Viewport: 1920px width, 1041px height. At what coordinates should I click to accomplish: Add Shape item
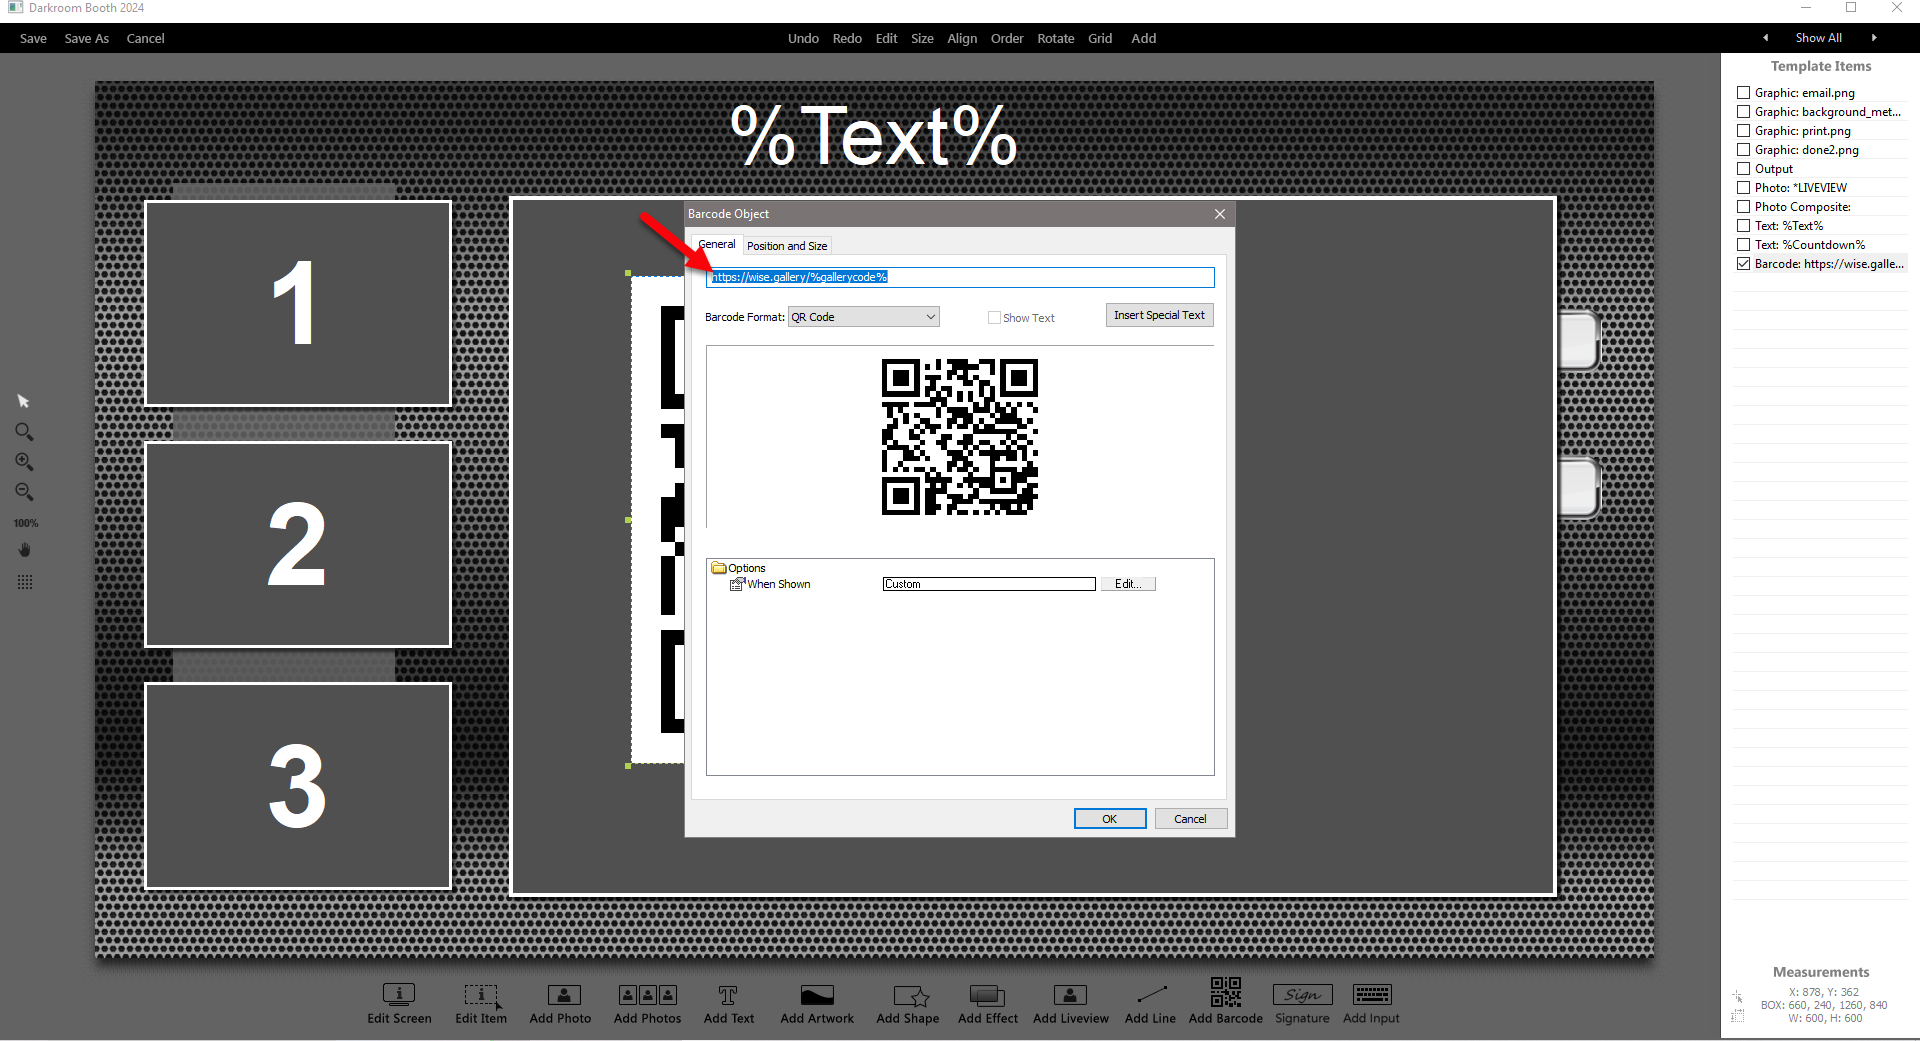pos(908,1003)
